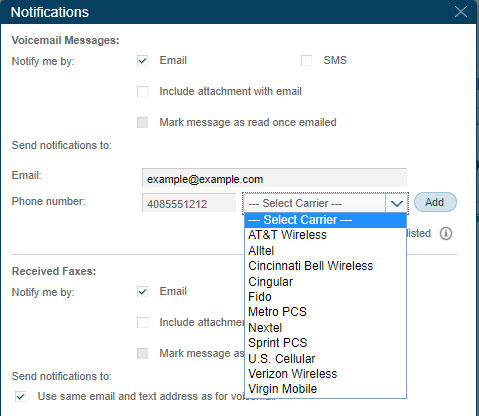Toggle Mark message as read once emailed
479x416 pixels.
(x=142, y=122)
